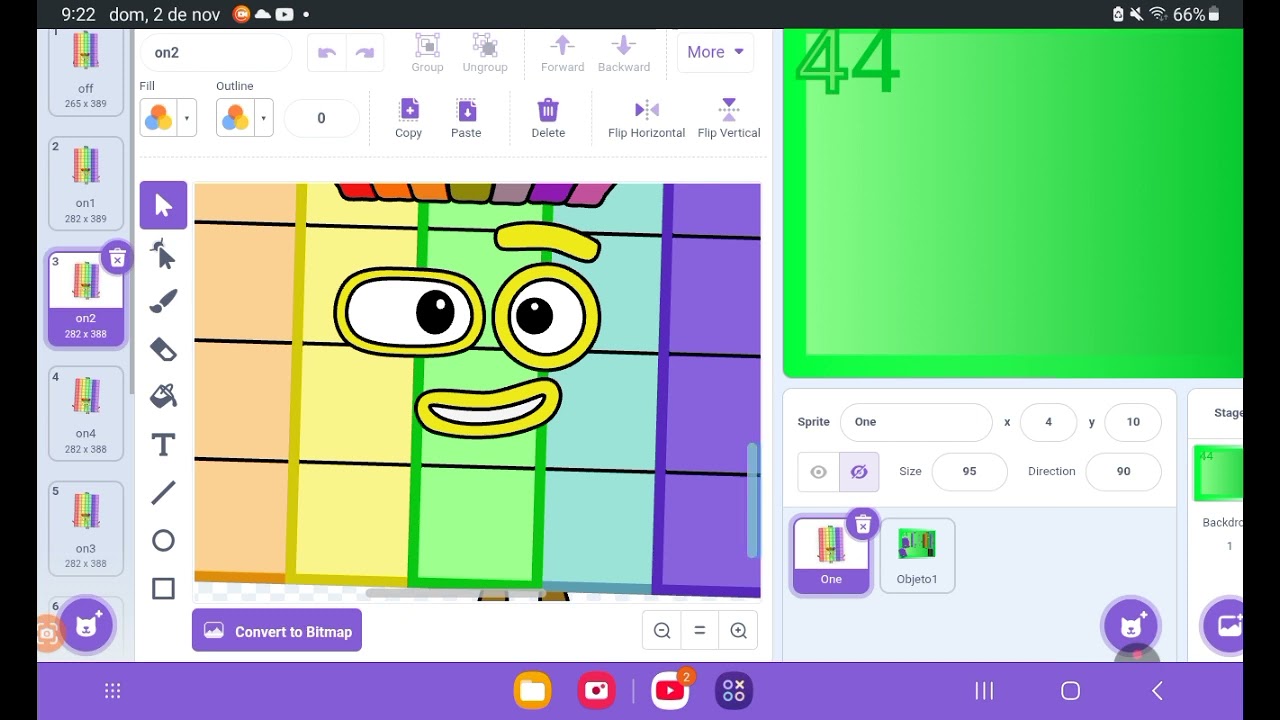Open the Choose a Sprite button
This screenshot has height=720, width=1280.
click(1131, 626)
